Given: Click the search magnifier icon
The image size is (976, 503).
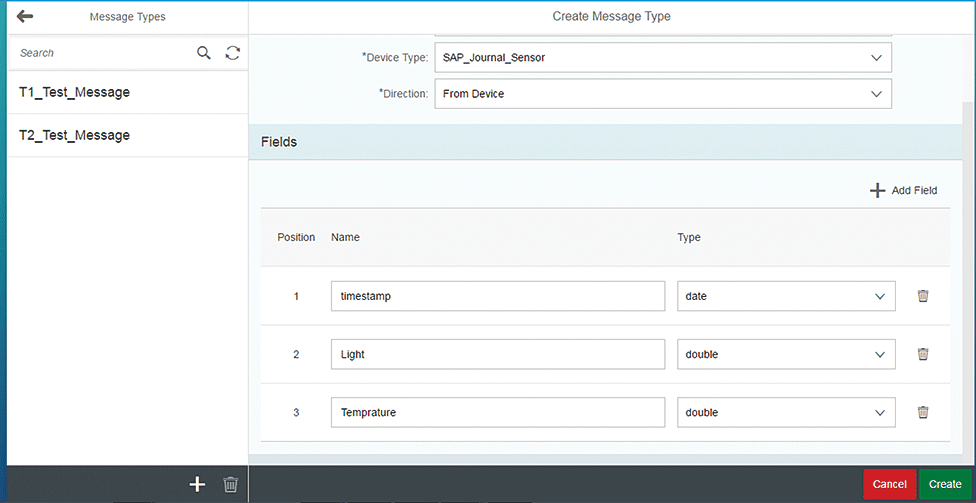Looking at the screenshot, I should pyautogui.click(x=204, y=53).
